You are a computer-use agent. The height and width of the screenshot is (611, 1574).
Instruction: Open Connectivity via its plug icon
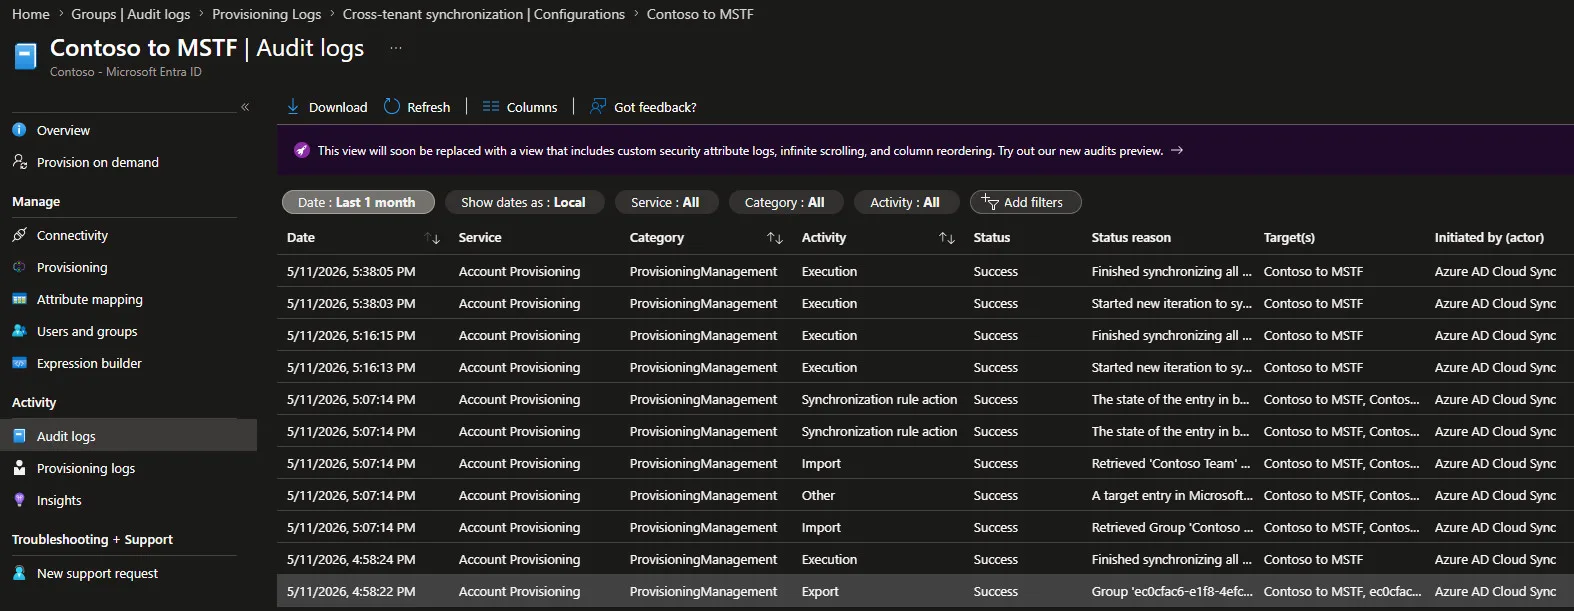[x=19, y=235]
